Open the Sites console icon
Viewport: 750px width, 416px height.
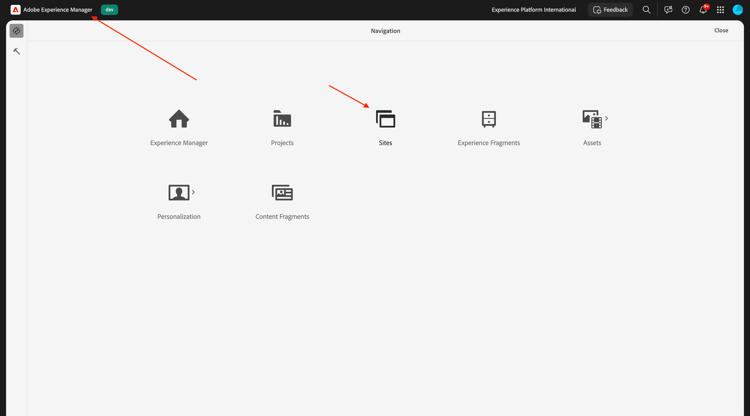pyautogui.click(x=386, y=119)
